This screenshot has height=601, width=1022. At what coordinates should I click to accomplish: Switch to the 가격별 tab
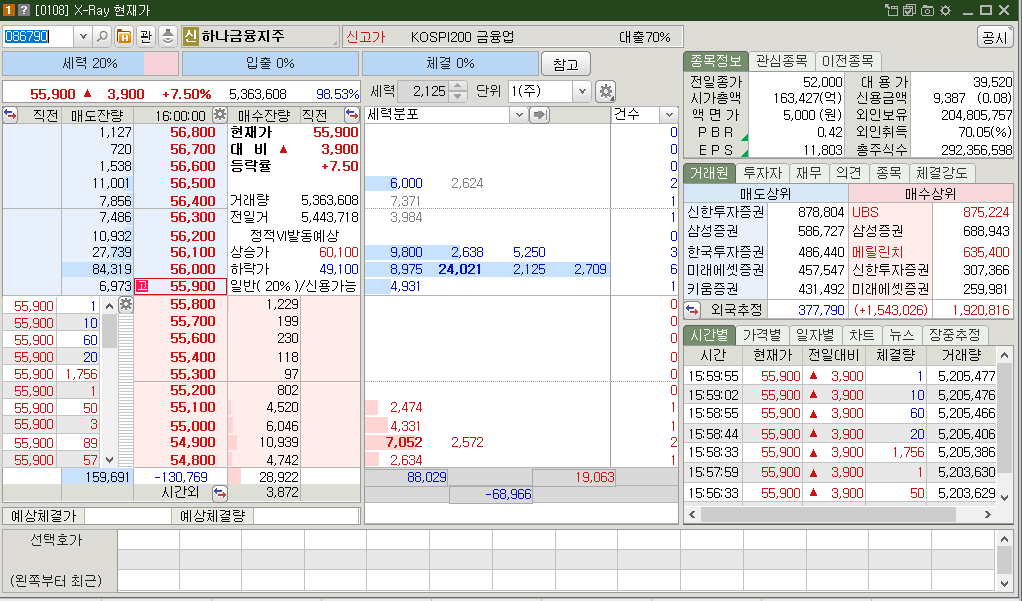(762, 335)
